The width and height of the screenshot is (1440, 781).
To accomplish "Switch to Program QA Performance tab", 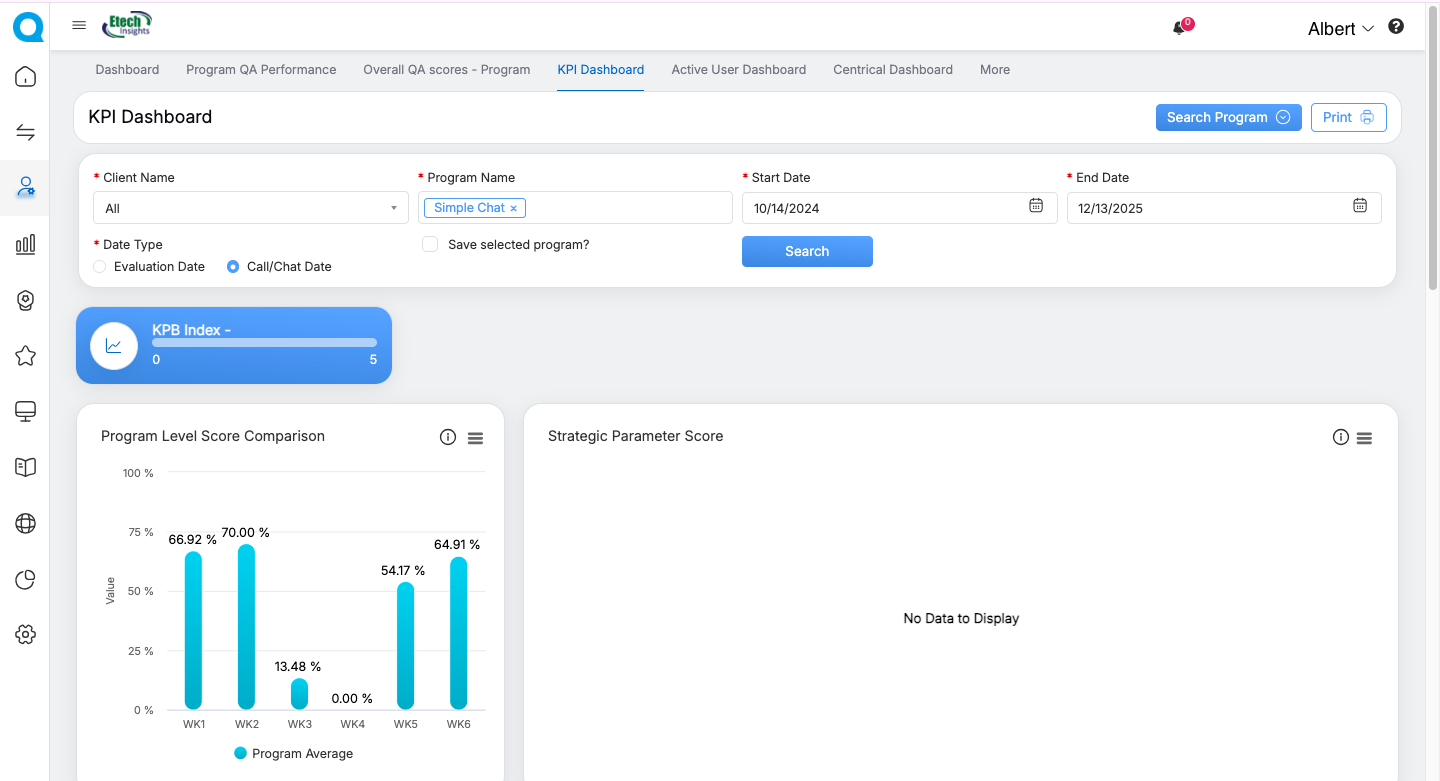I will point(261,70).
